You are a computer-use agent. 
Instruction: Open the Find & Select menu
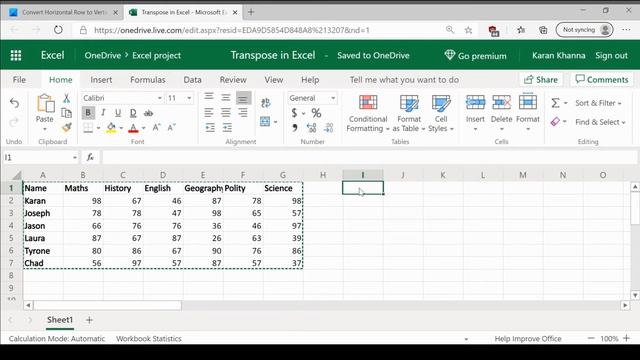[x=600, y=122]
